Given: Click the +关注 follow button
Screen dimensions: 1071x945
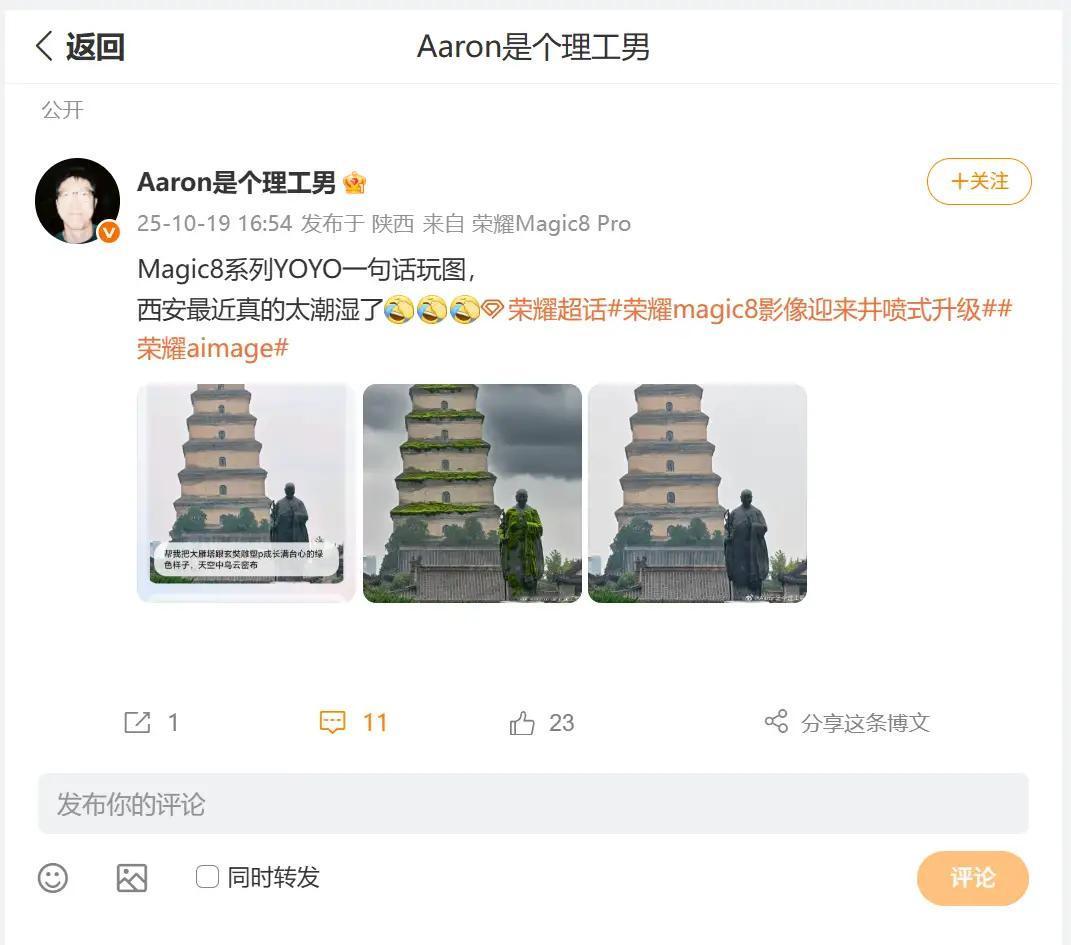Looking at the screenshot, I should [x=979, y=181].
